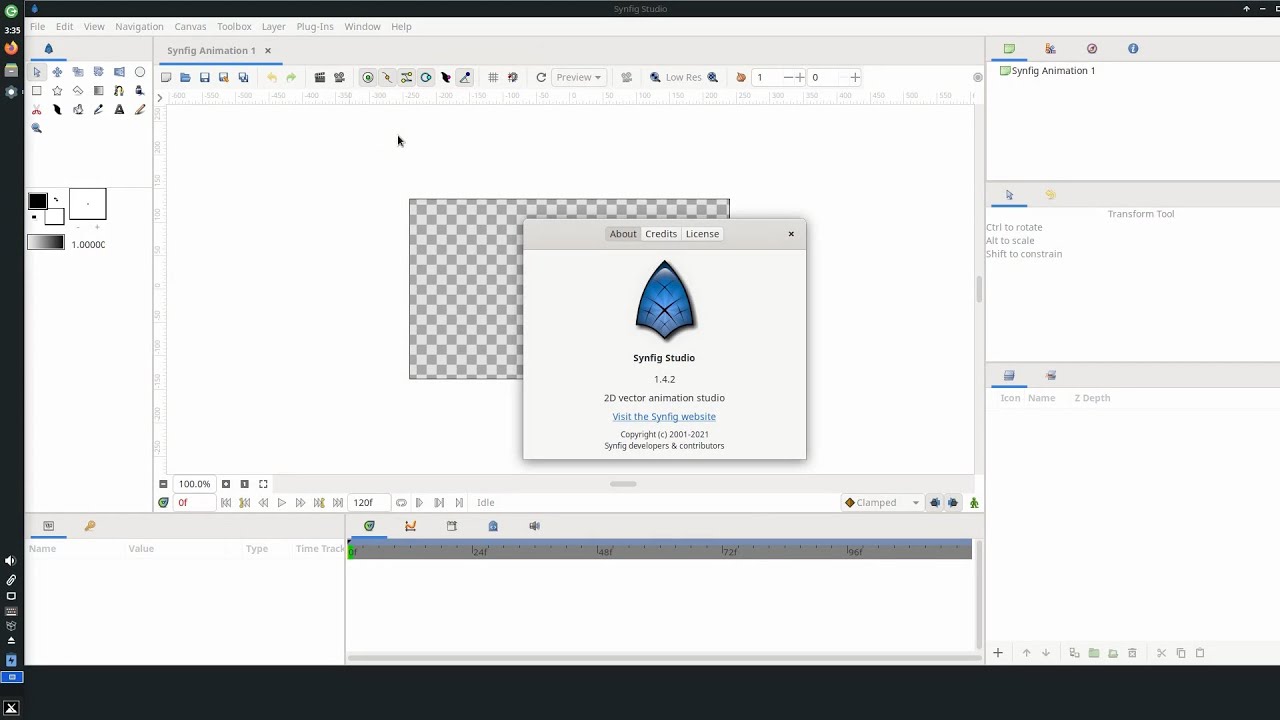This screenshot has height=720, width=1280.
Task: Close the Synfig Animation 1 document tab
Action: click(x=267, y=50)
